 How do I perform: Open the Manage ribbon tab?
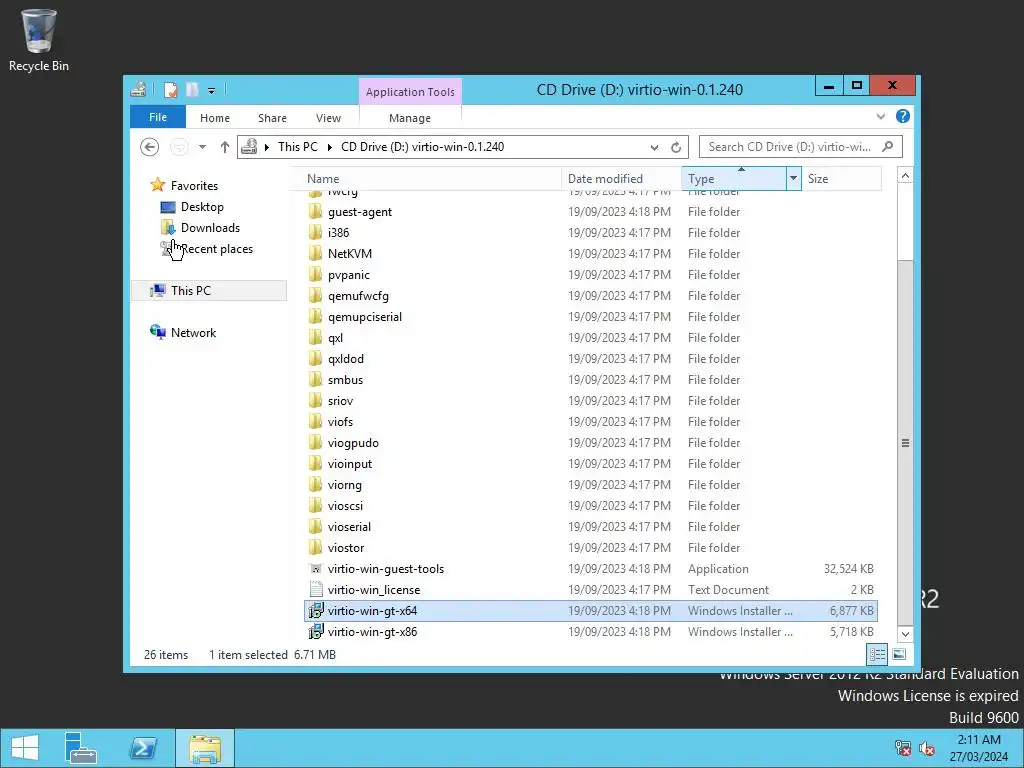point(409,118)
